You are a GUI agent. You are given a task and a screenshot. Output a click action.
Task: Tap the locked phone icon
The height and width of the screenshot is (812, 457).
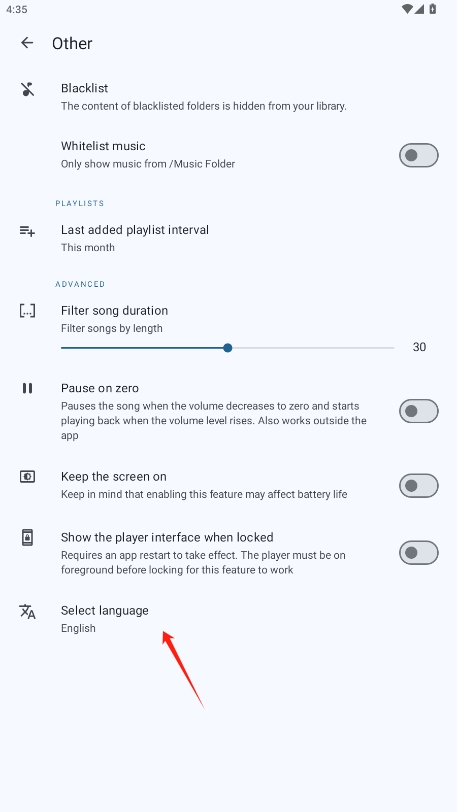point(27,538)
